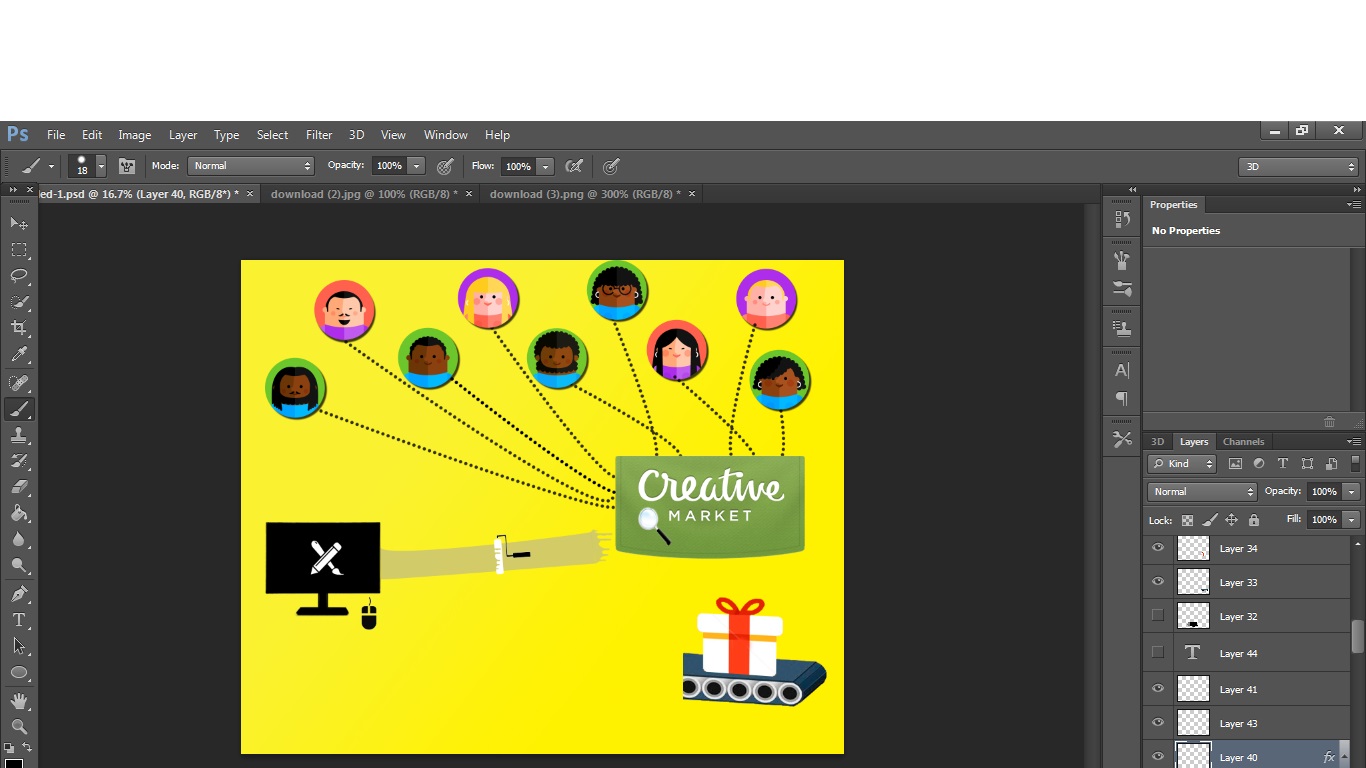Select the Pen tool
Viewport: 1366px width, 768px height.
click(x=19, y=594)
